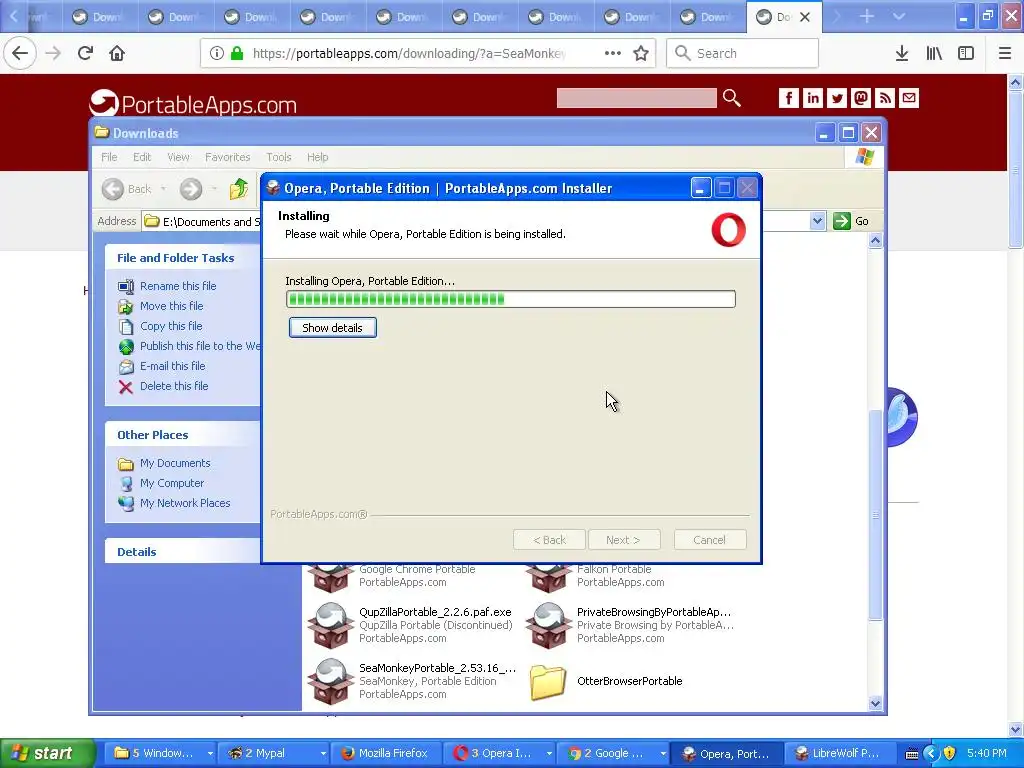This screenshot has height=768, width=1024.
Task: Click PortableApps RSS feed icon
Action: 885,98
